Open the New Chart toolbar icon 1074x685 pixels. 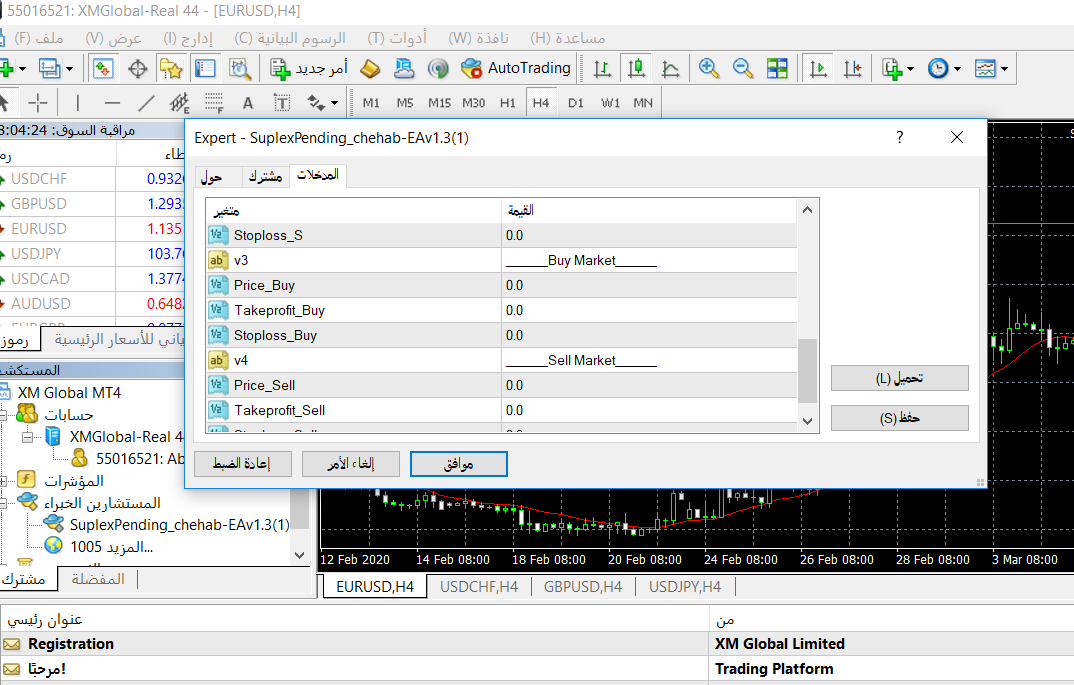tap(5, 68)
